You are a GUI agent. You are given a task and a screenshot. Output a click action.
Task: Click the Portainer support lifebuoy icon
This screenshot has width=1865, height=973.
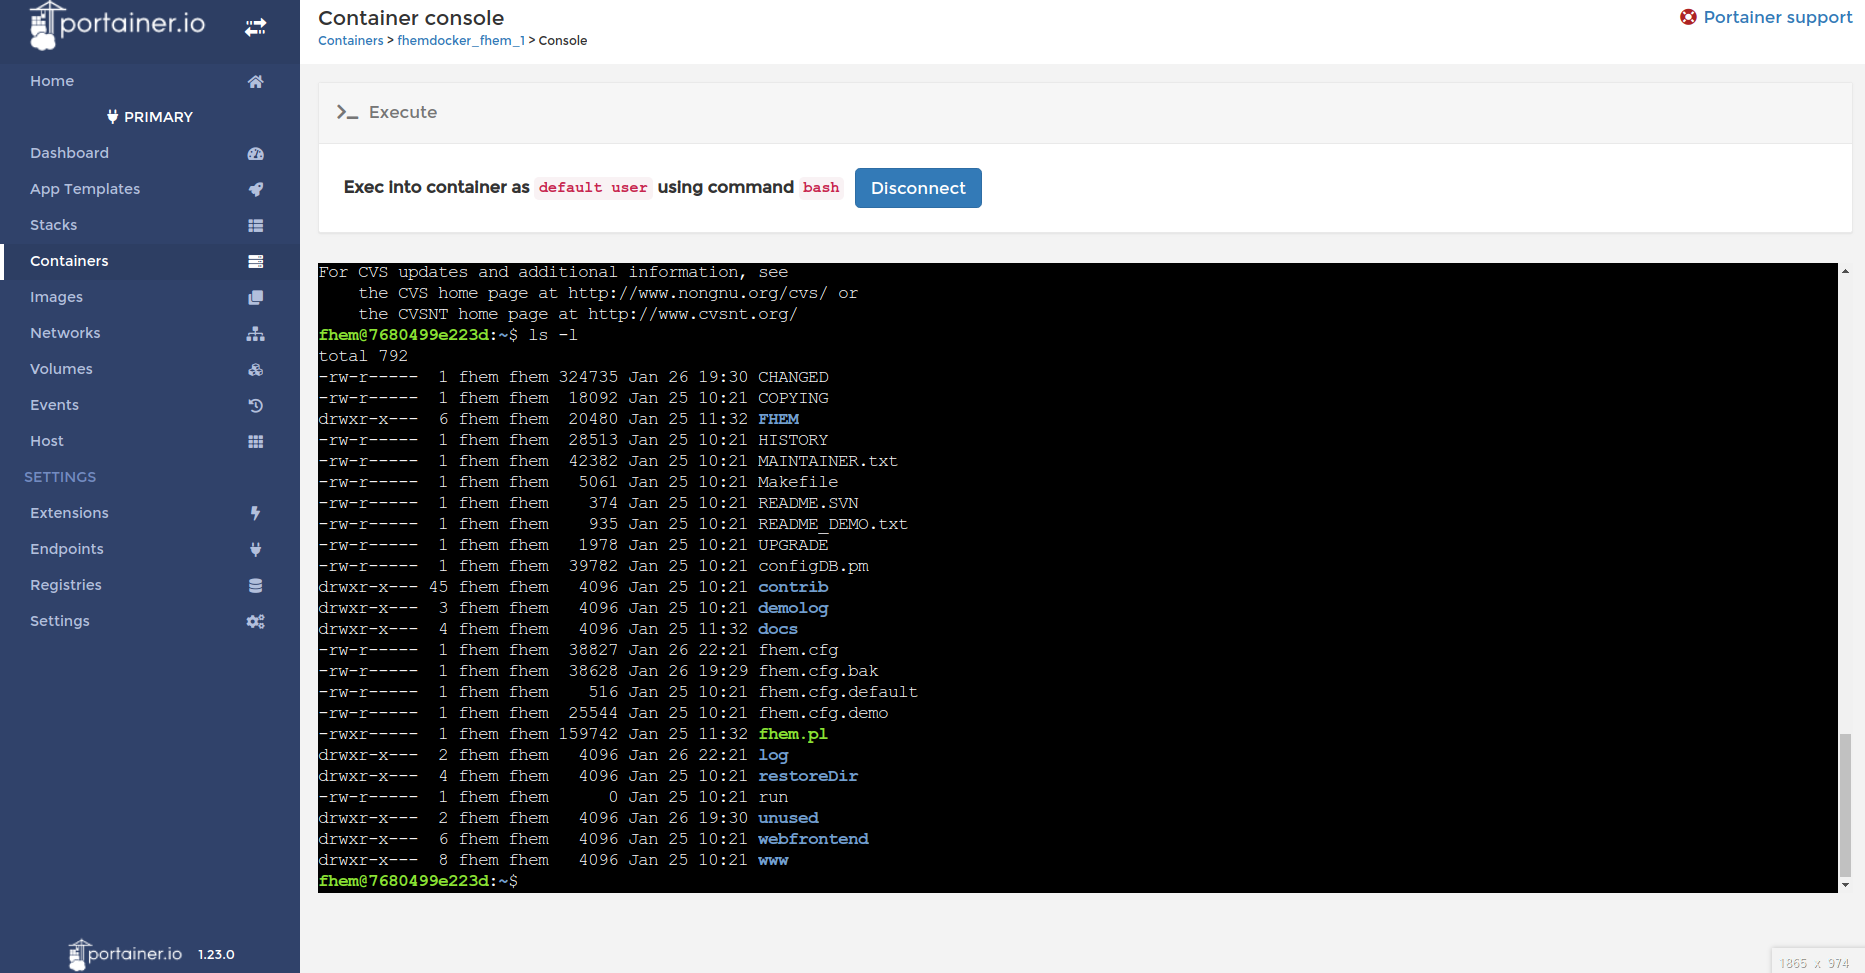tap(1688, 17)
